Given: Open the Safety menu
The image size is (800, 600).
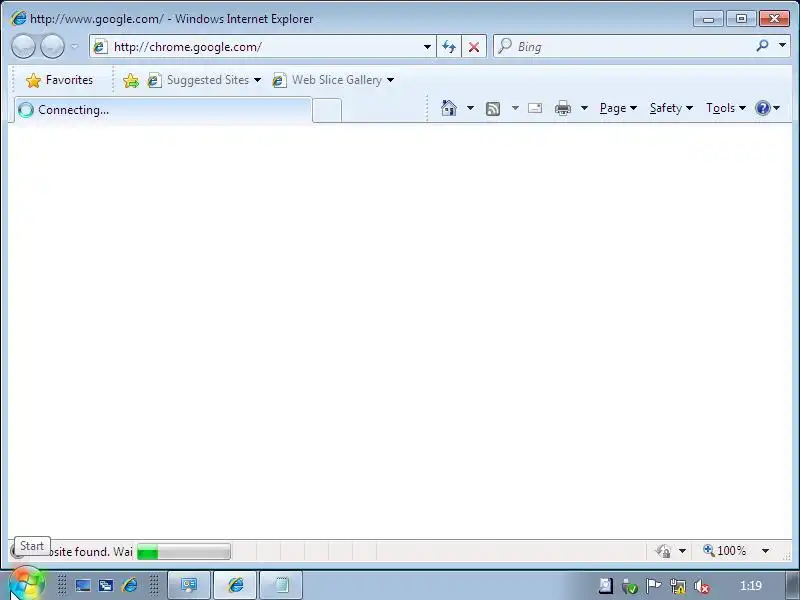Looking at the screenshot, I should point(671,108).
